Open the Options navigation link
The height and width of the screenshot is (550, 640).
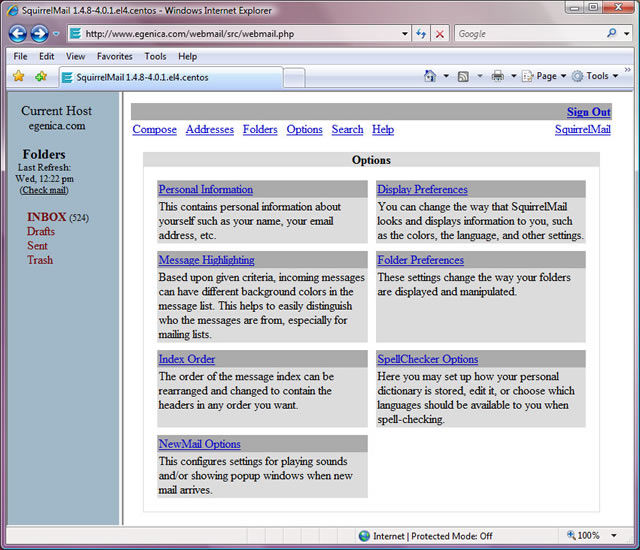coord(304,129)
